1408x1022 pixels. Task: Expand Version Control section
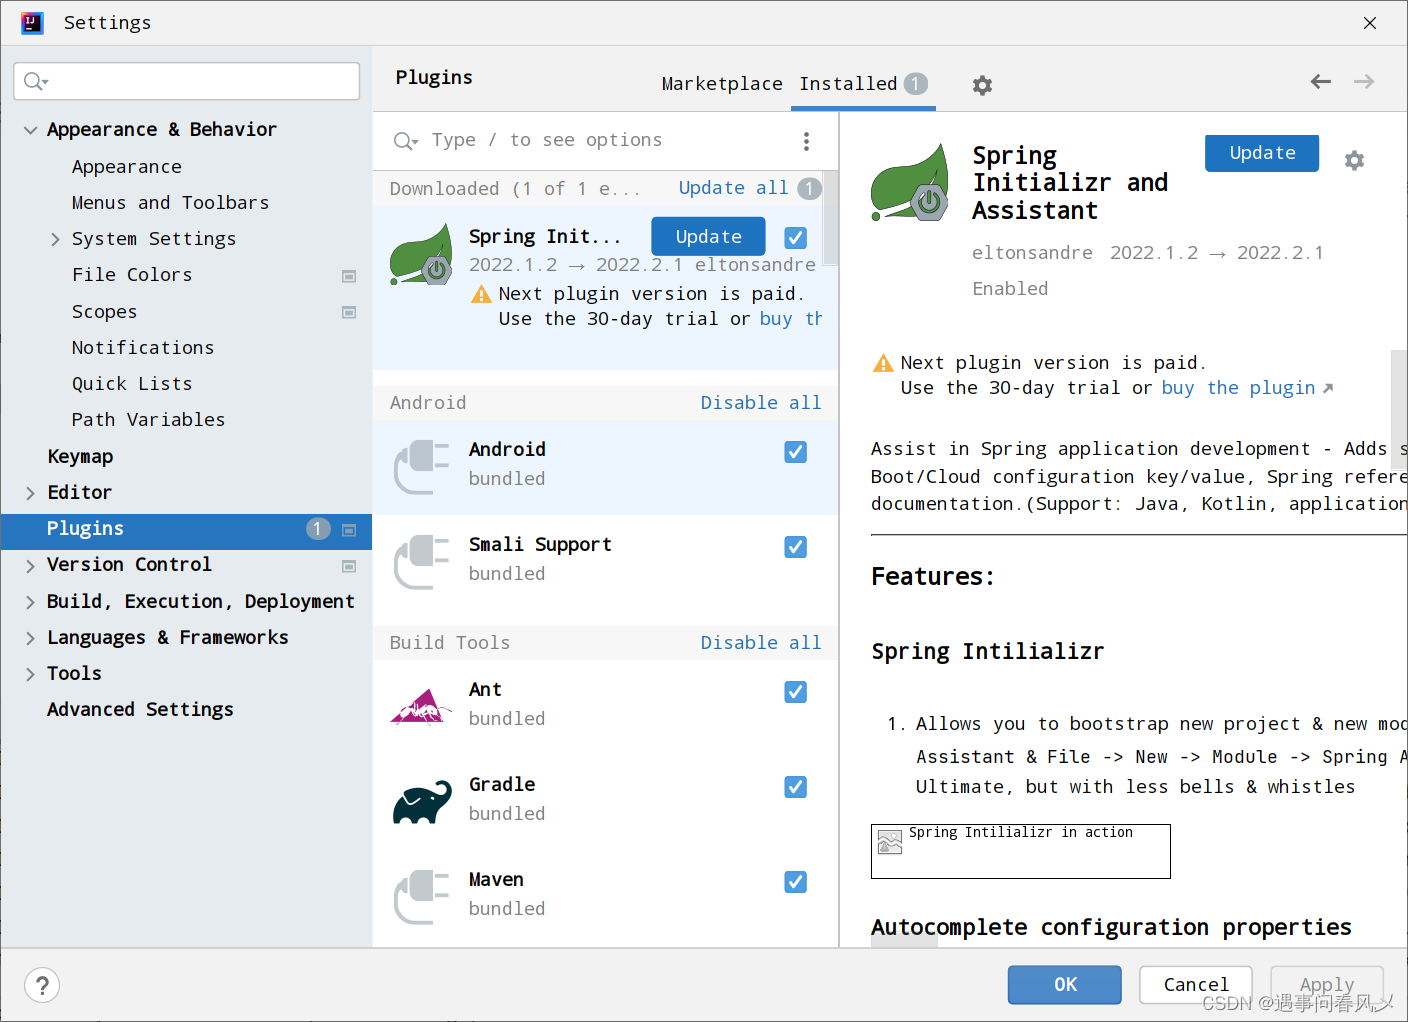(x=30, y=566)
